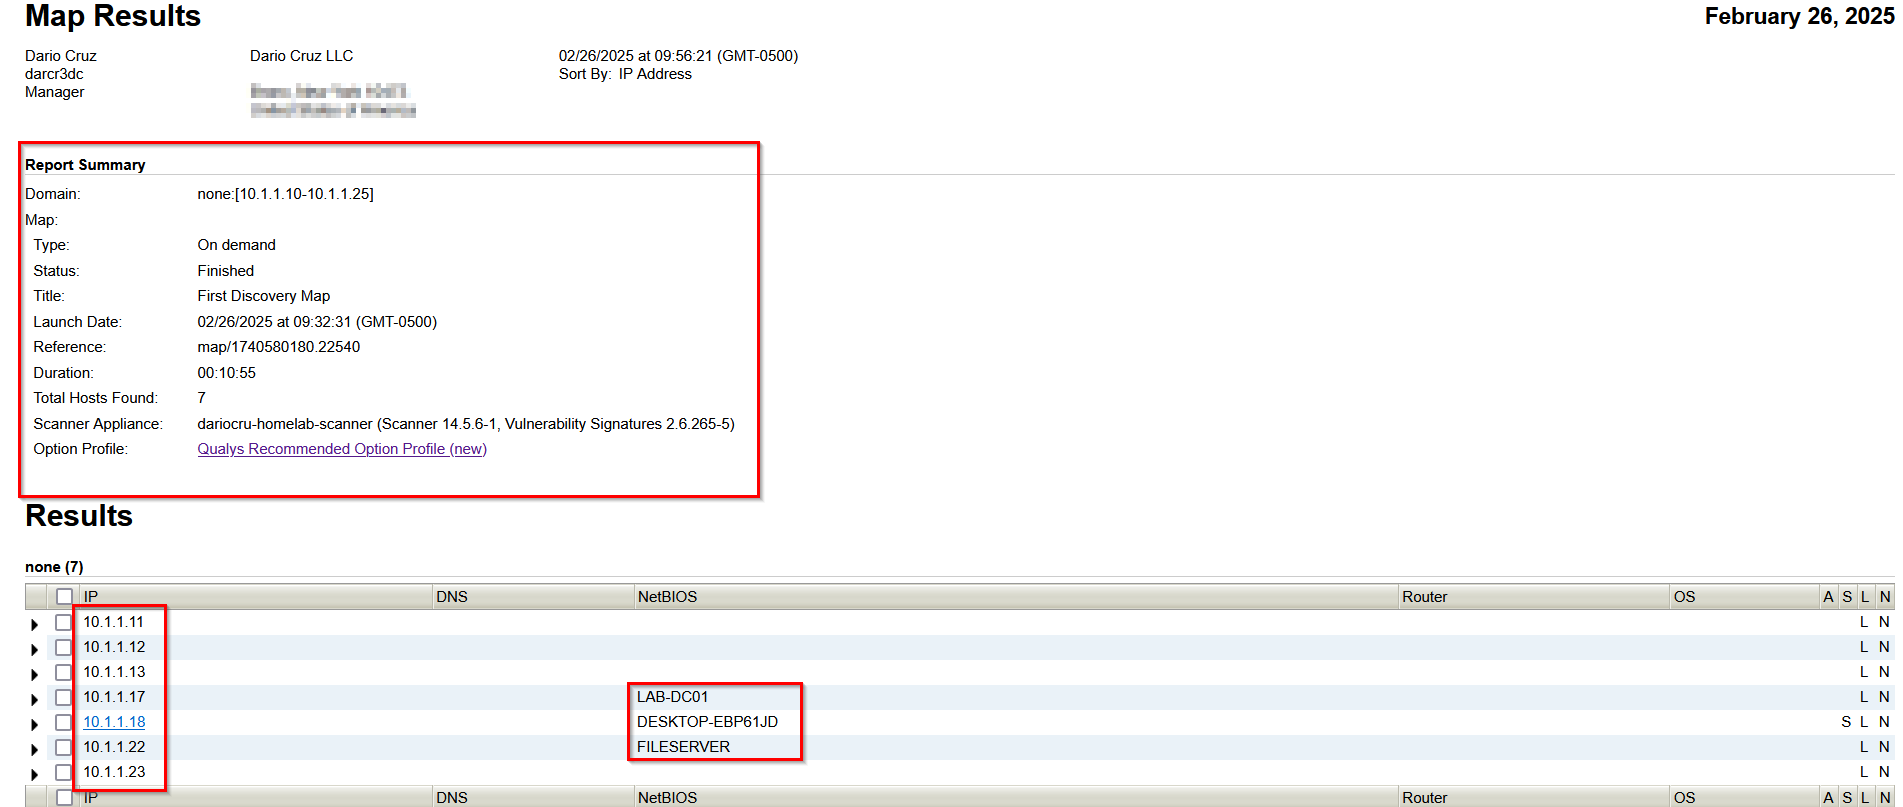Click the Report Summary heading
The image size is (1903, 807).
pos(85,165)
